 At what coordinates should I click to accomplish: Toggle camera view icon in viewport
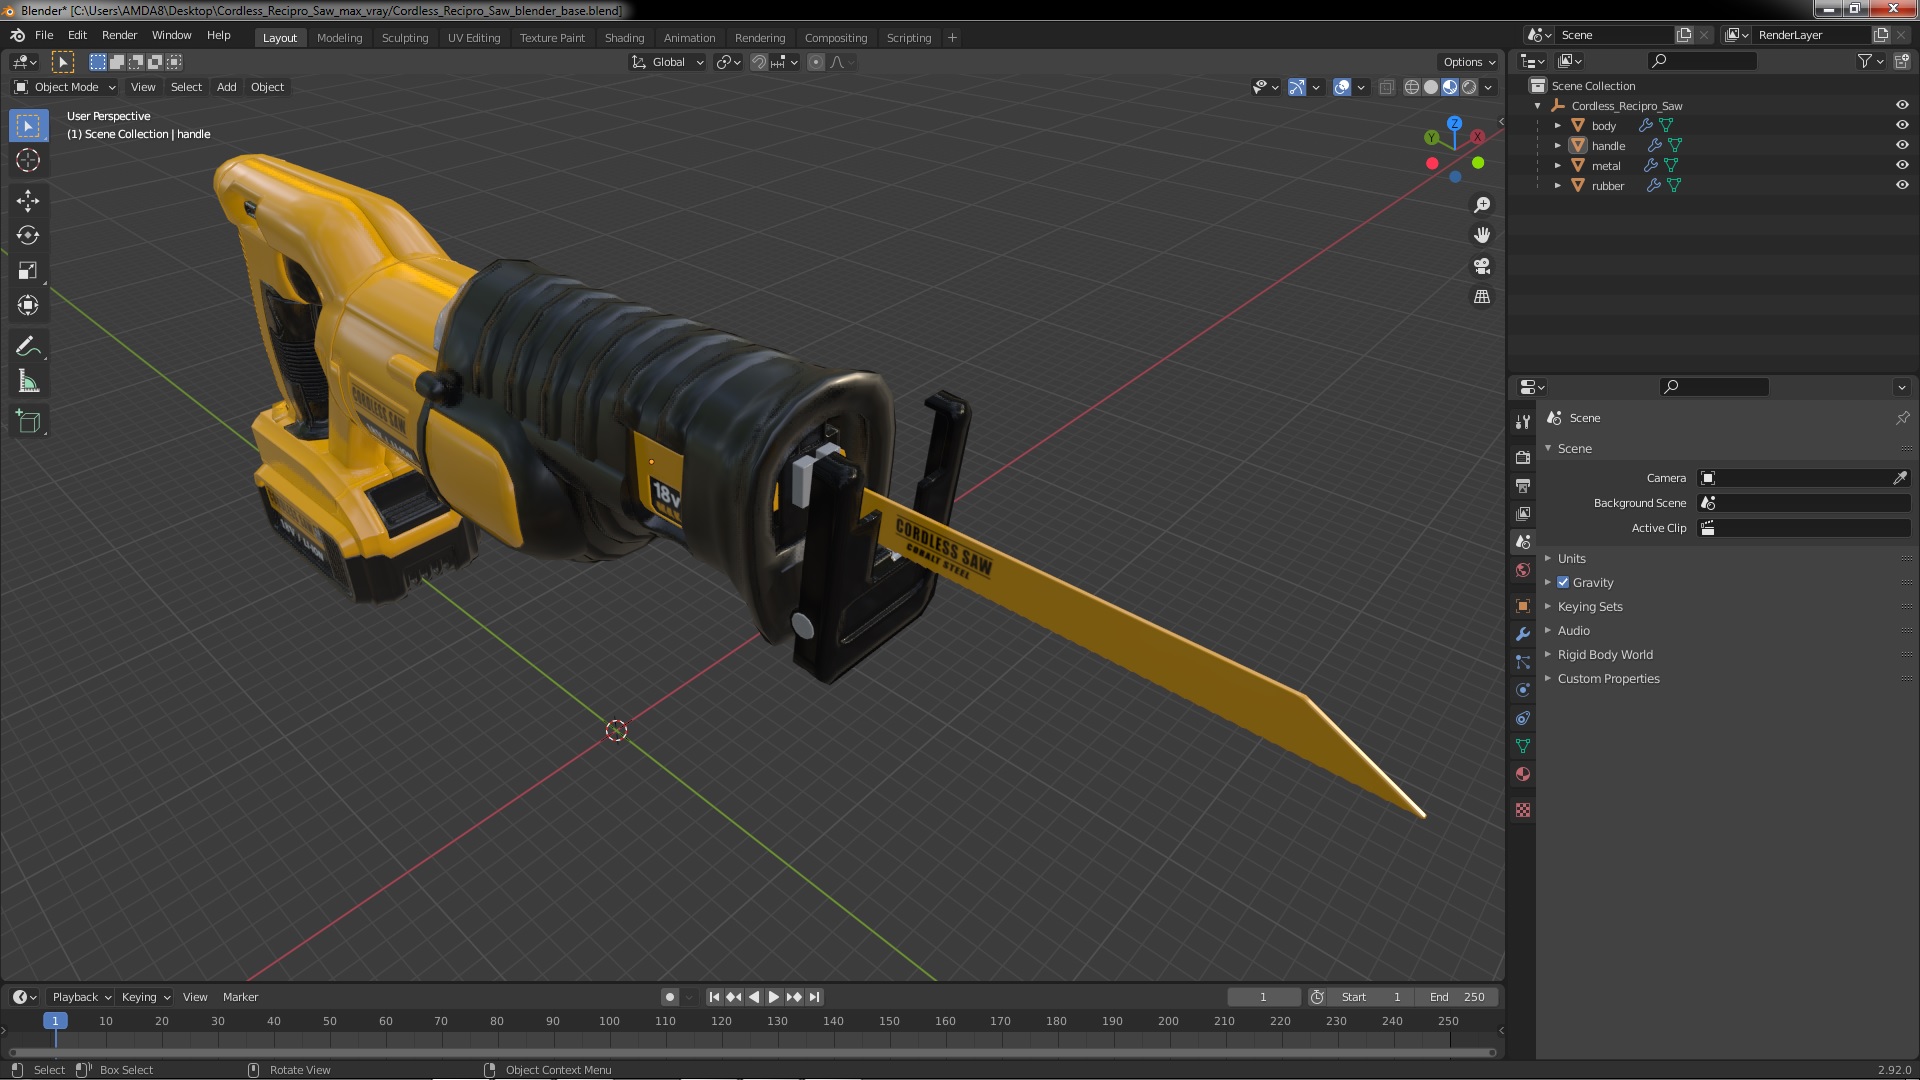(x=1482, y=266)
